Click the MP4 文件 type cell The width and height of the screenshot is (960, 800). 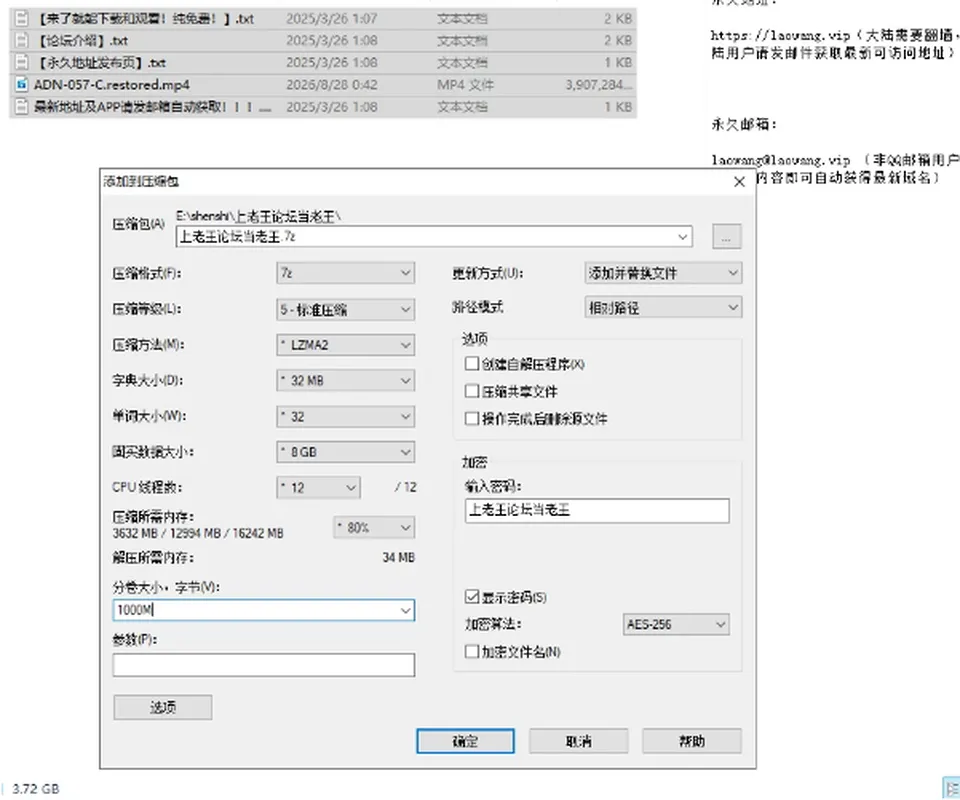(x=465, y=84)
